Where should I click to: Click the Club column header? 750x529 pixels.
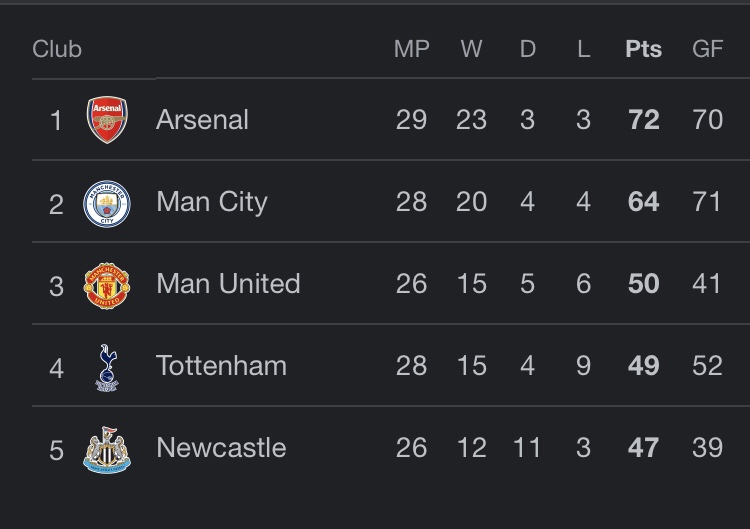pyautogui.click(x=57, y=49)
